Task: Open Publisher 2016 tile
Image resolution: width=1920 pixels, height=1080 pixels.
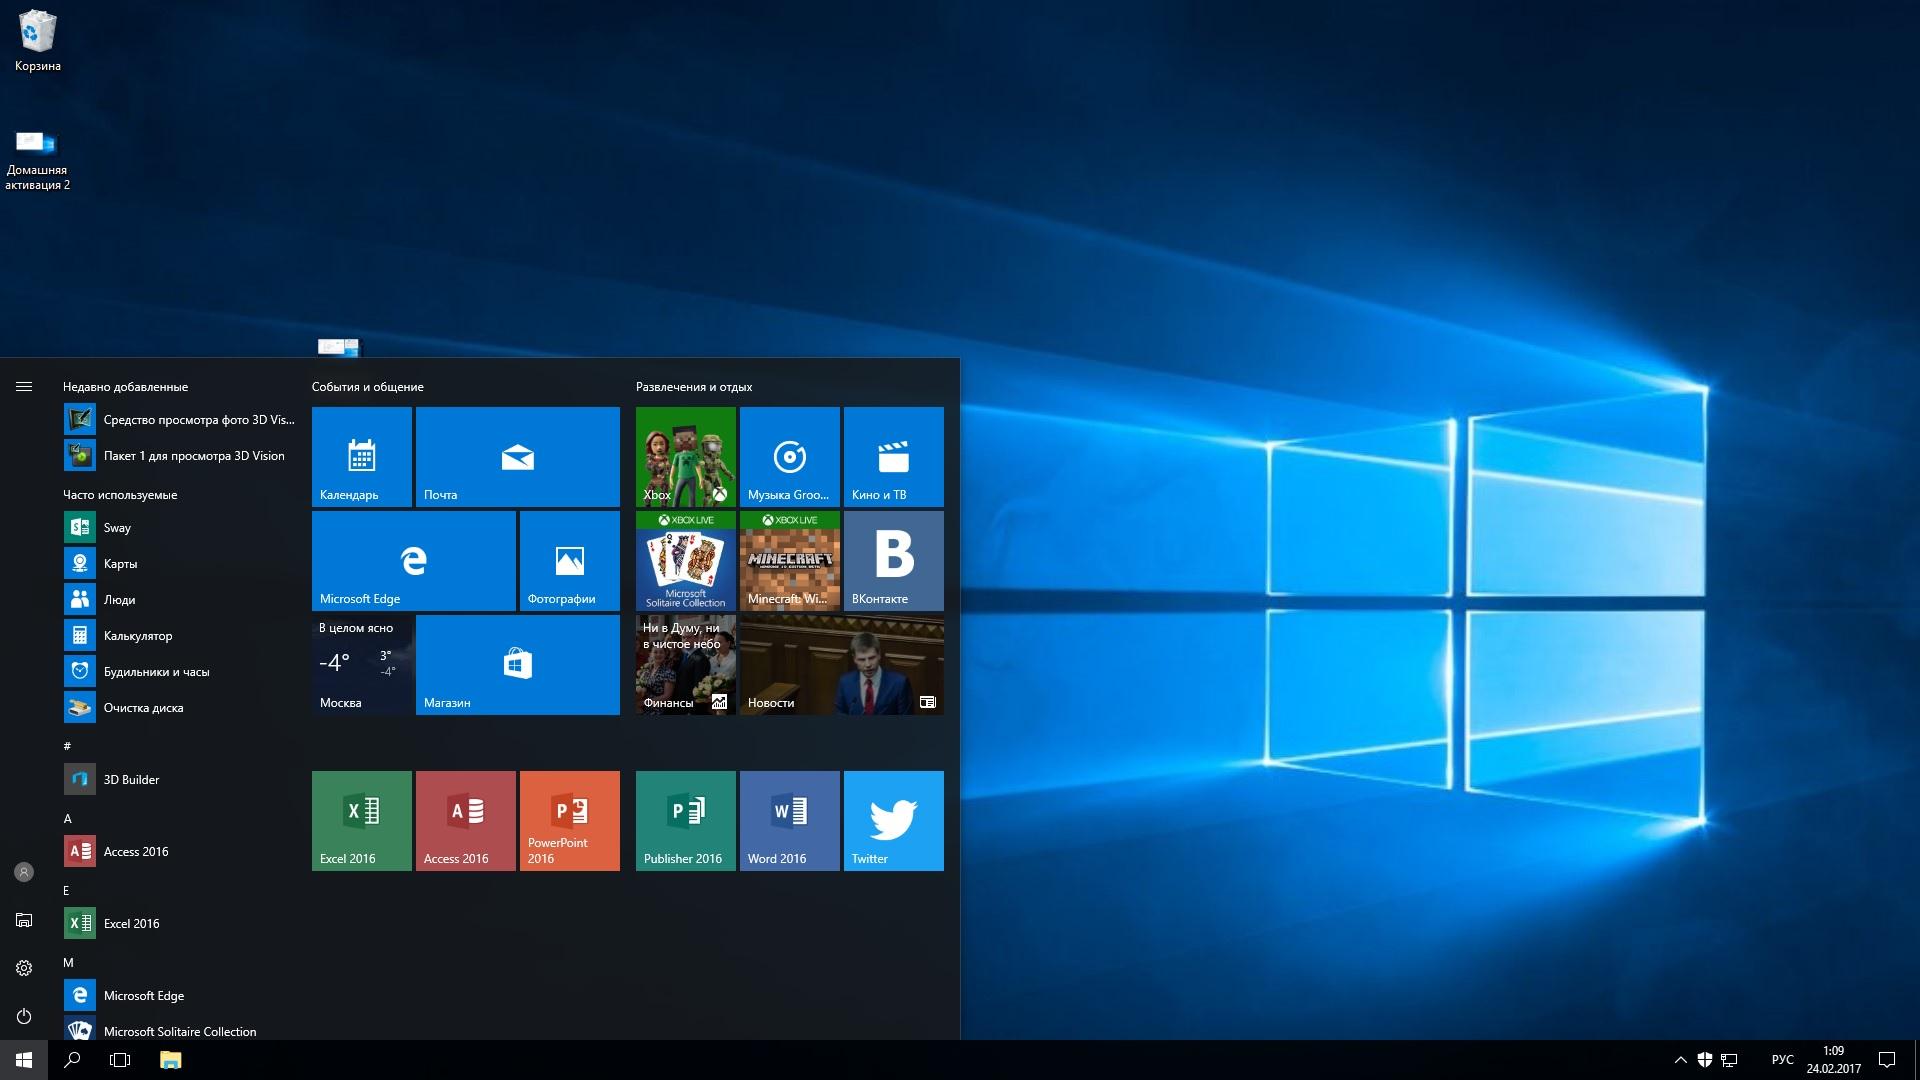Action: [684, 820]
